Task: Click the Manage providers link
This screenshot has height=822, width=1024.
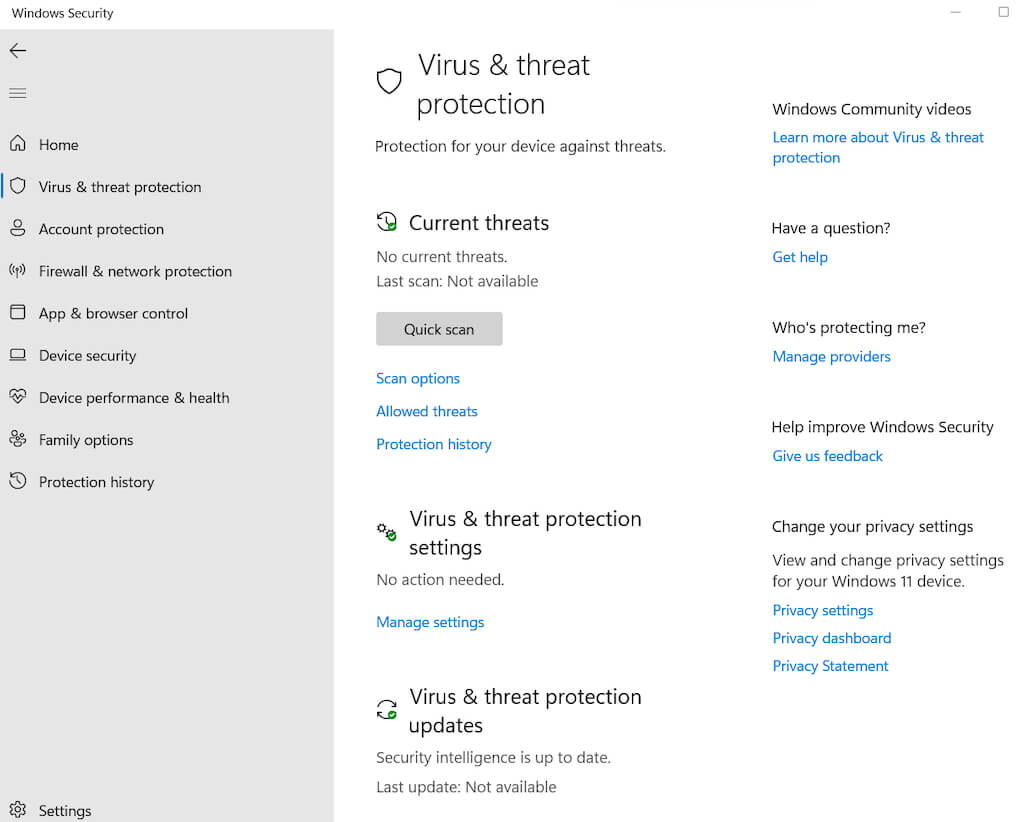Action: click(831, 356)
